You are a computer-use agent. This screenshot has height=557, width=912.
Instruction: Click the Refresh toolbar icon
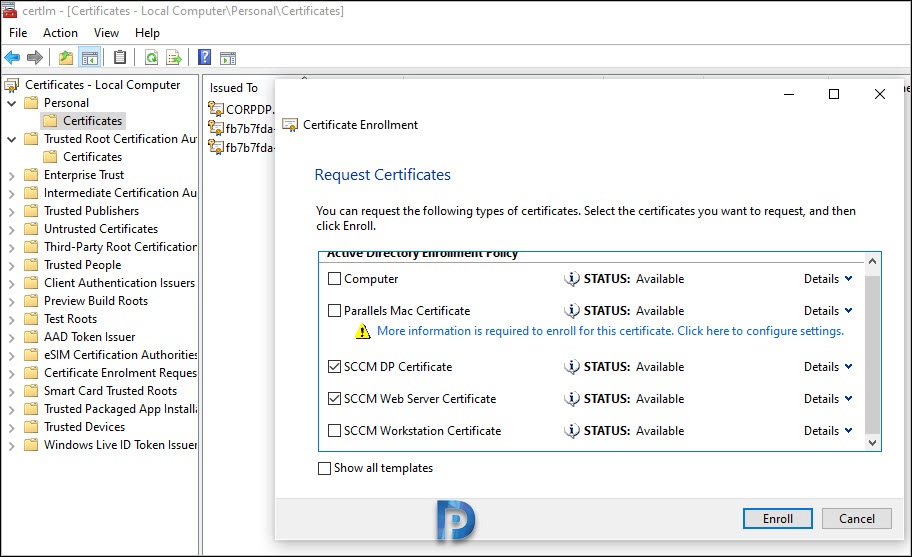tap(151, 58)
